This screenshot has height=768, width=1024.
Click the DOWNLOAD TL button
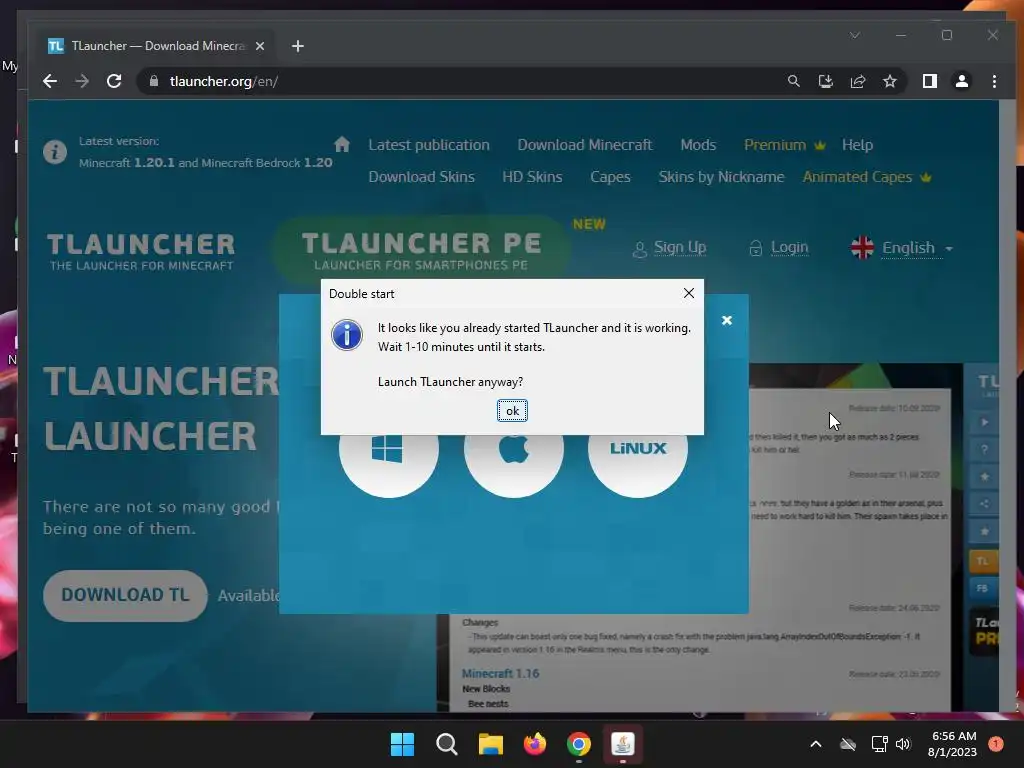click(x=125, y=595)
